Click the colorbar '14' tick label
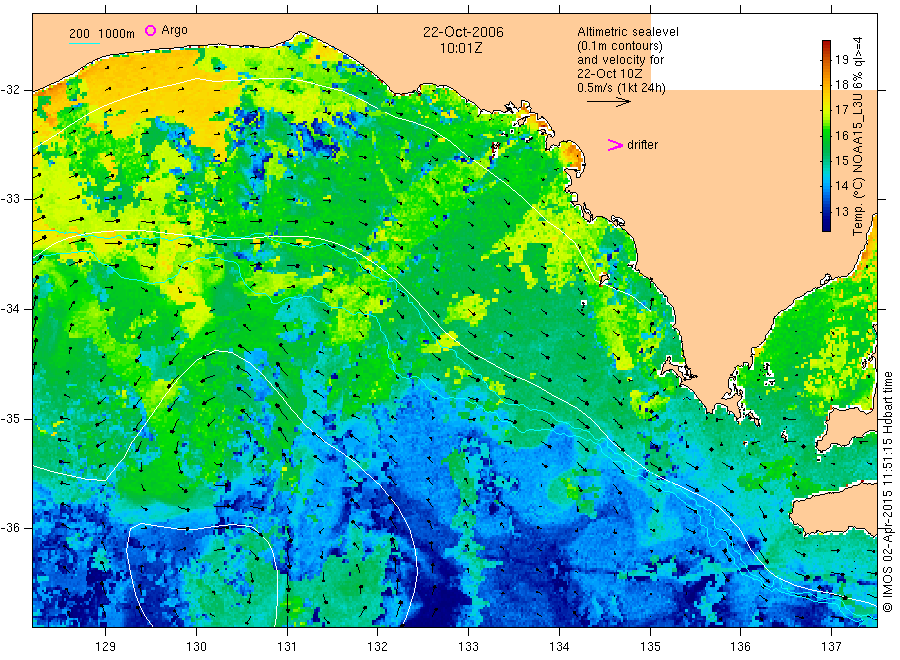 [841, 186]
